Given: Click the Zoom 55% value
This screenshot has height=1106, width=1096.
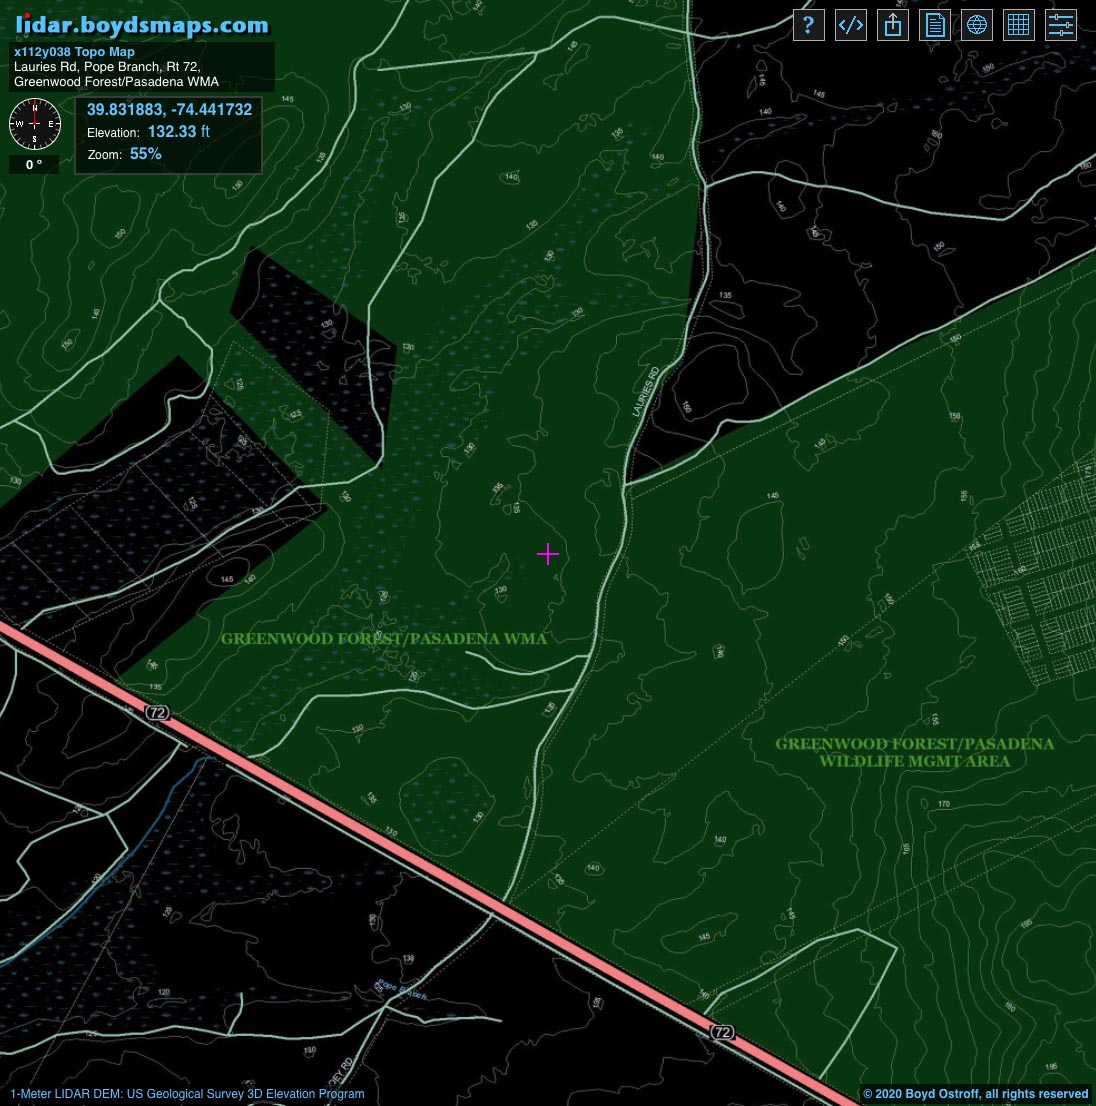Looking at the screenshot, I should (x=145, y=154).
